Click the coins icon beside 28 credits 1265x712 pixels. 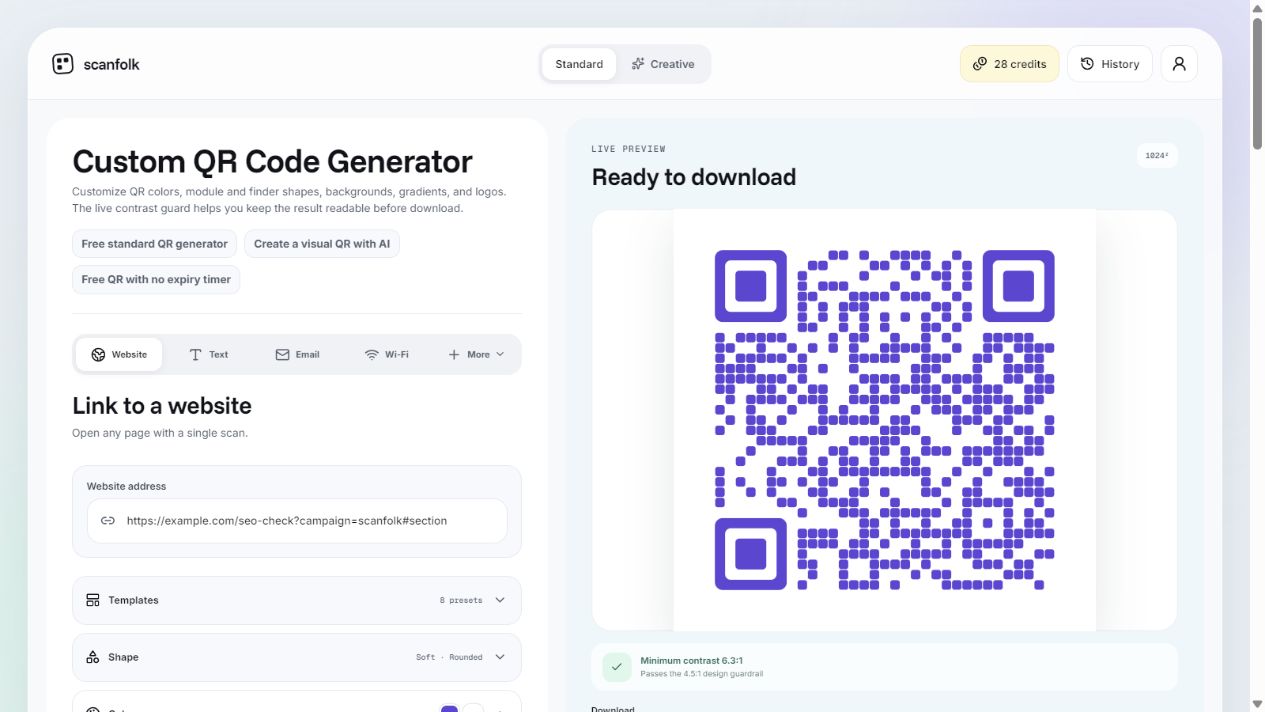point(980,64)
